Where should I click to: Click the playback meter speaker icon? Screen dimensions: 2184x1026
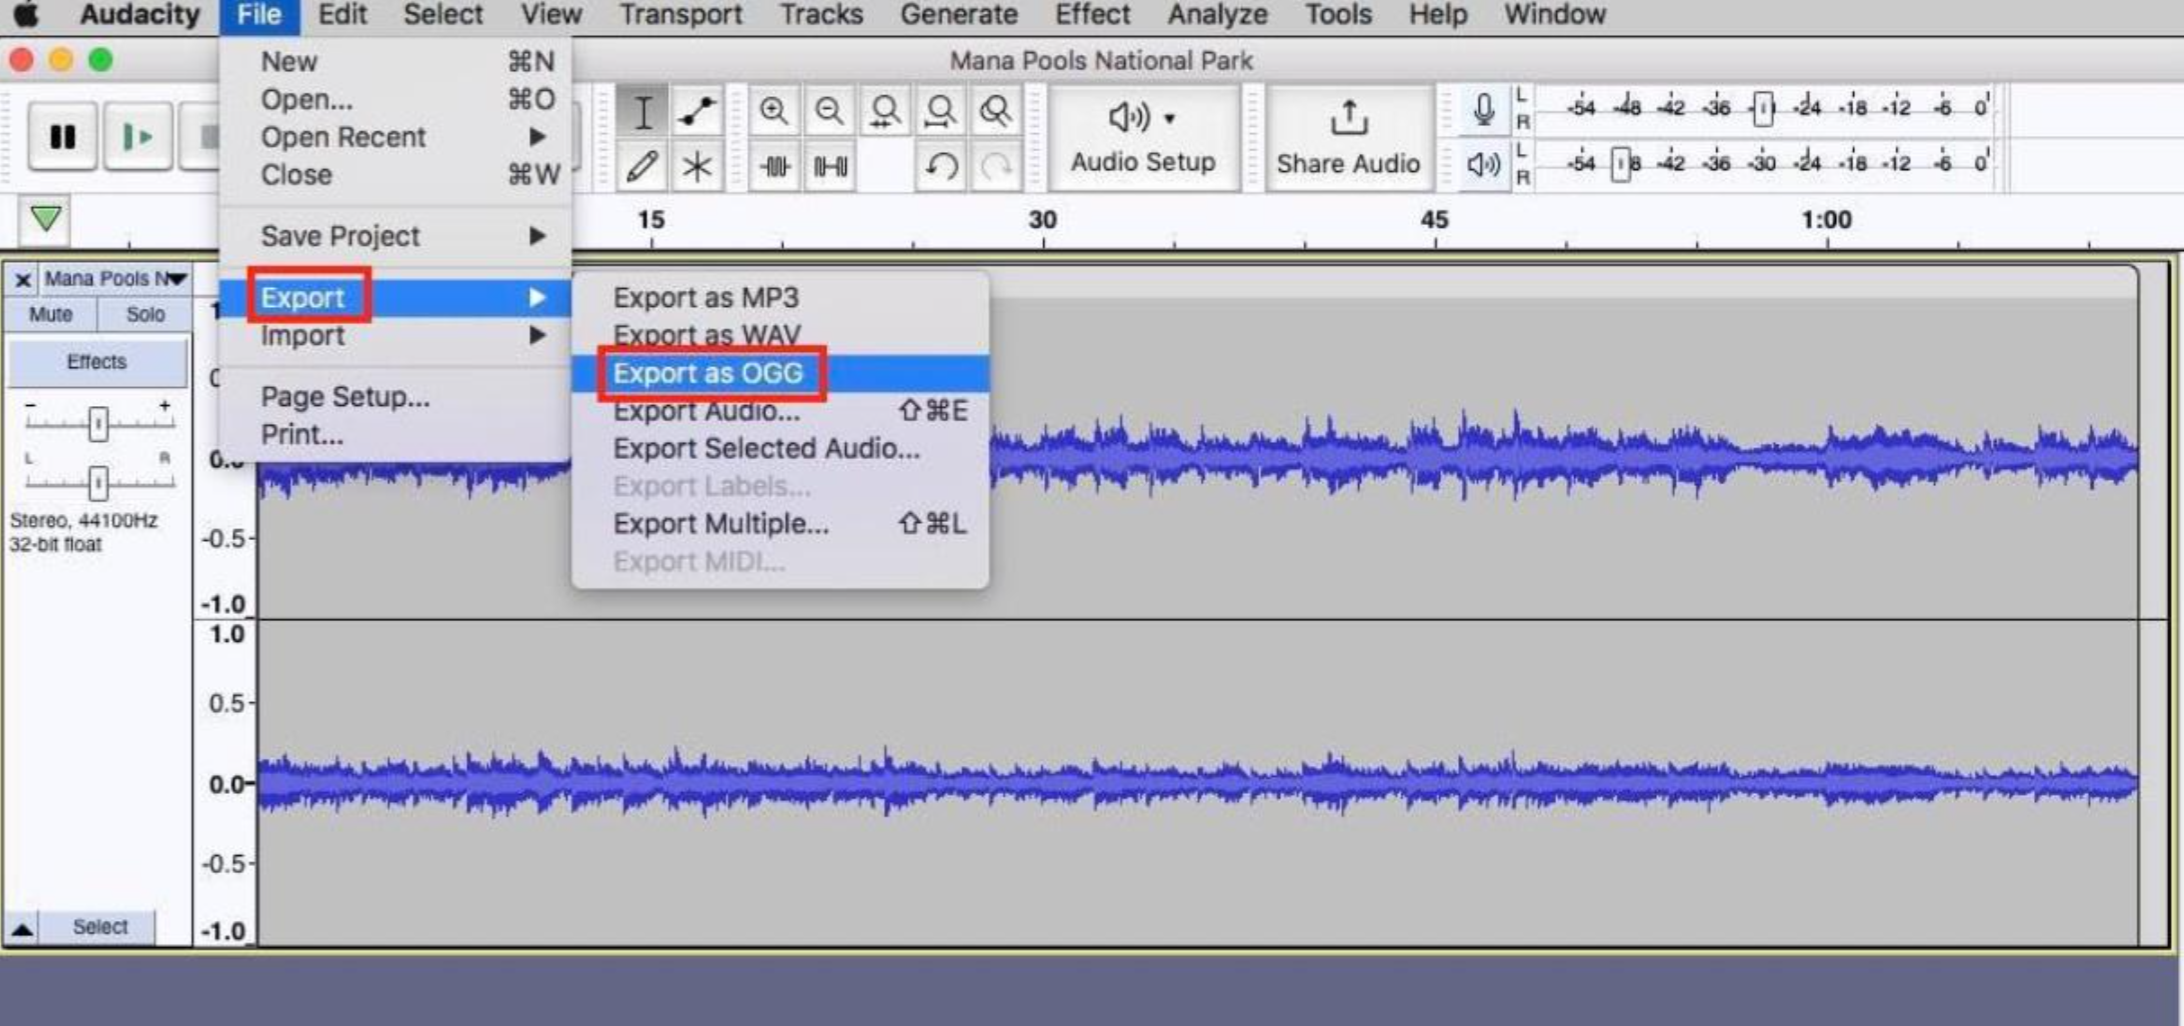click(x=1484, y=163)
